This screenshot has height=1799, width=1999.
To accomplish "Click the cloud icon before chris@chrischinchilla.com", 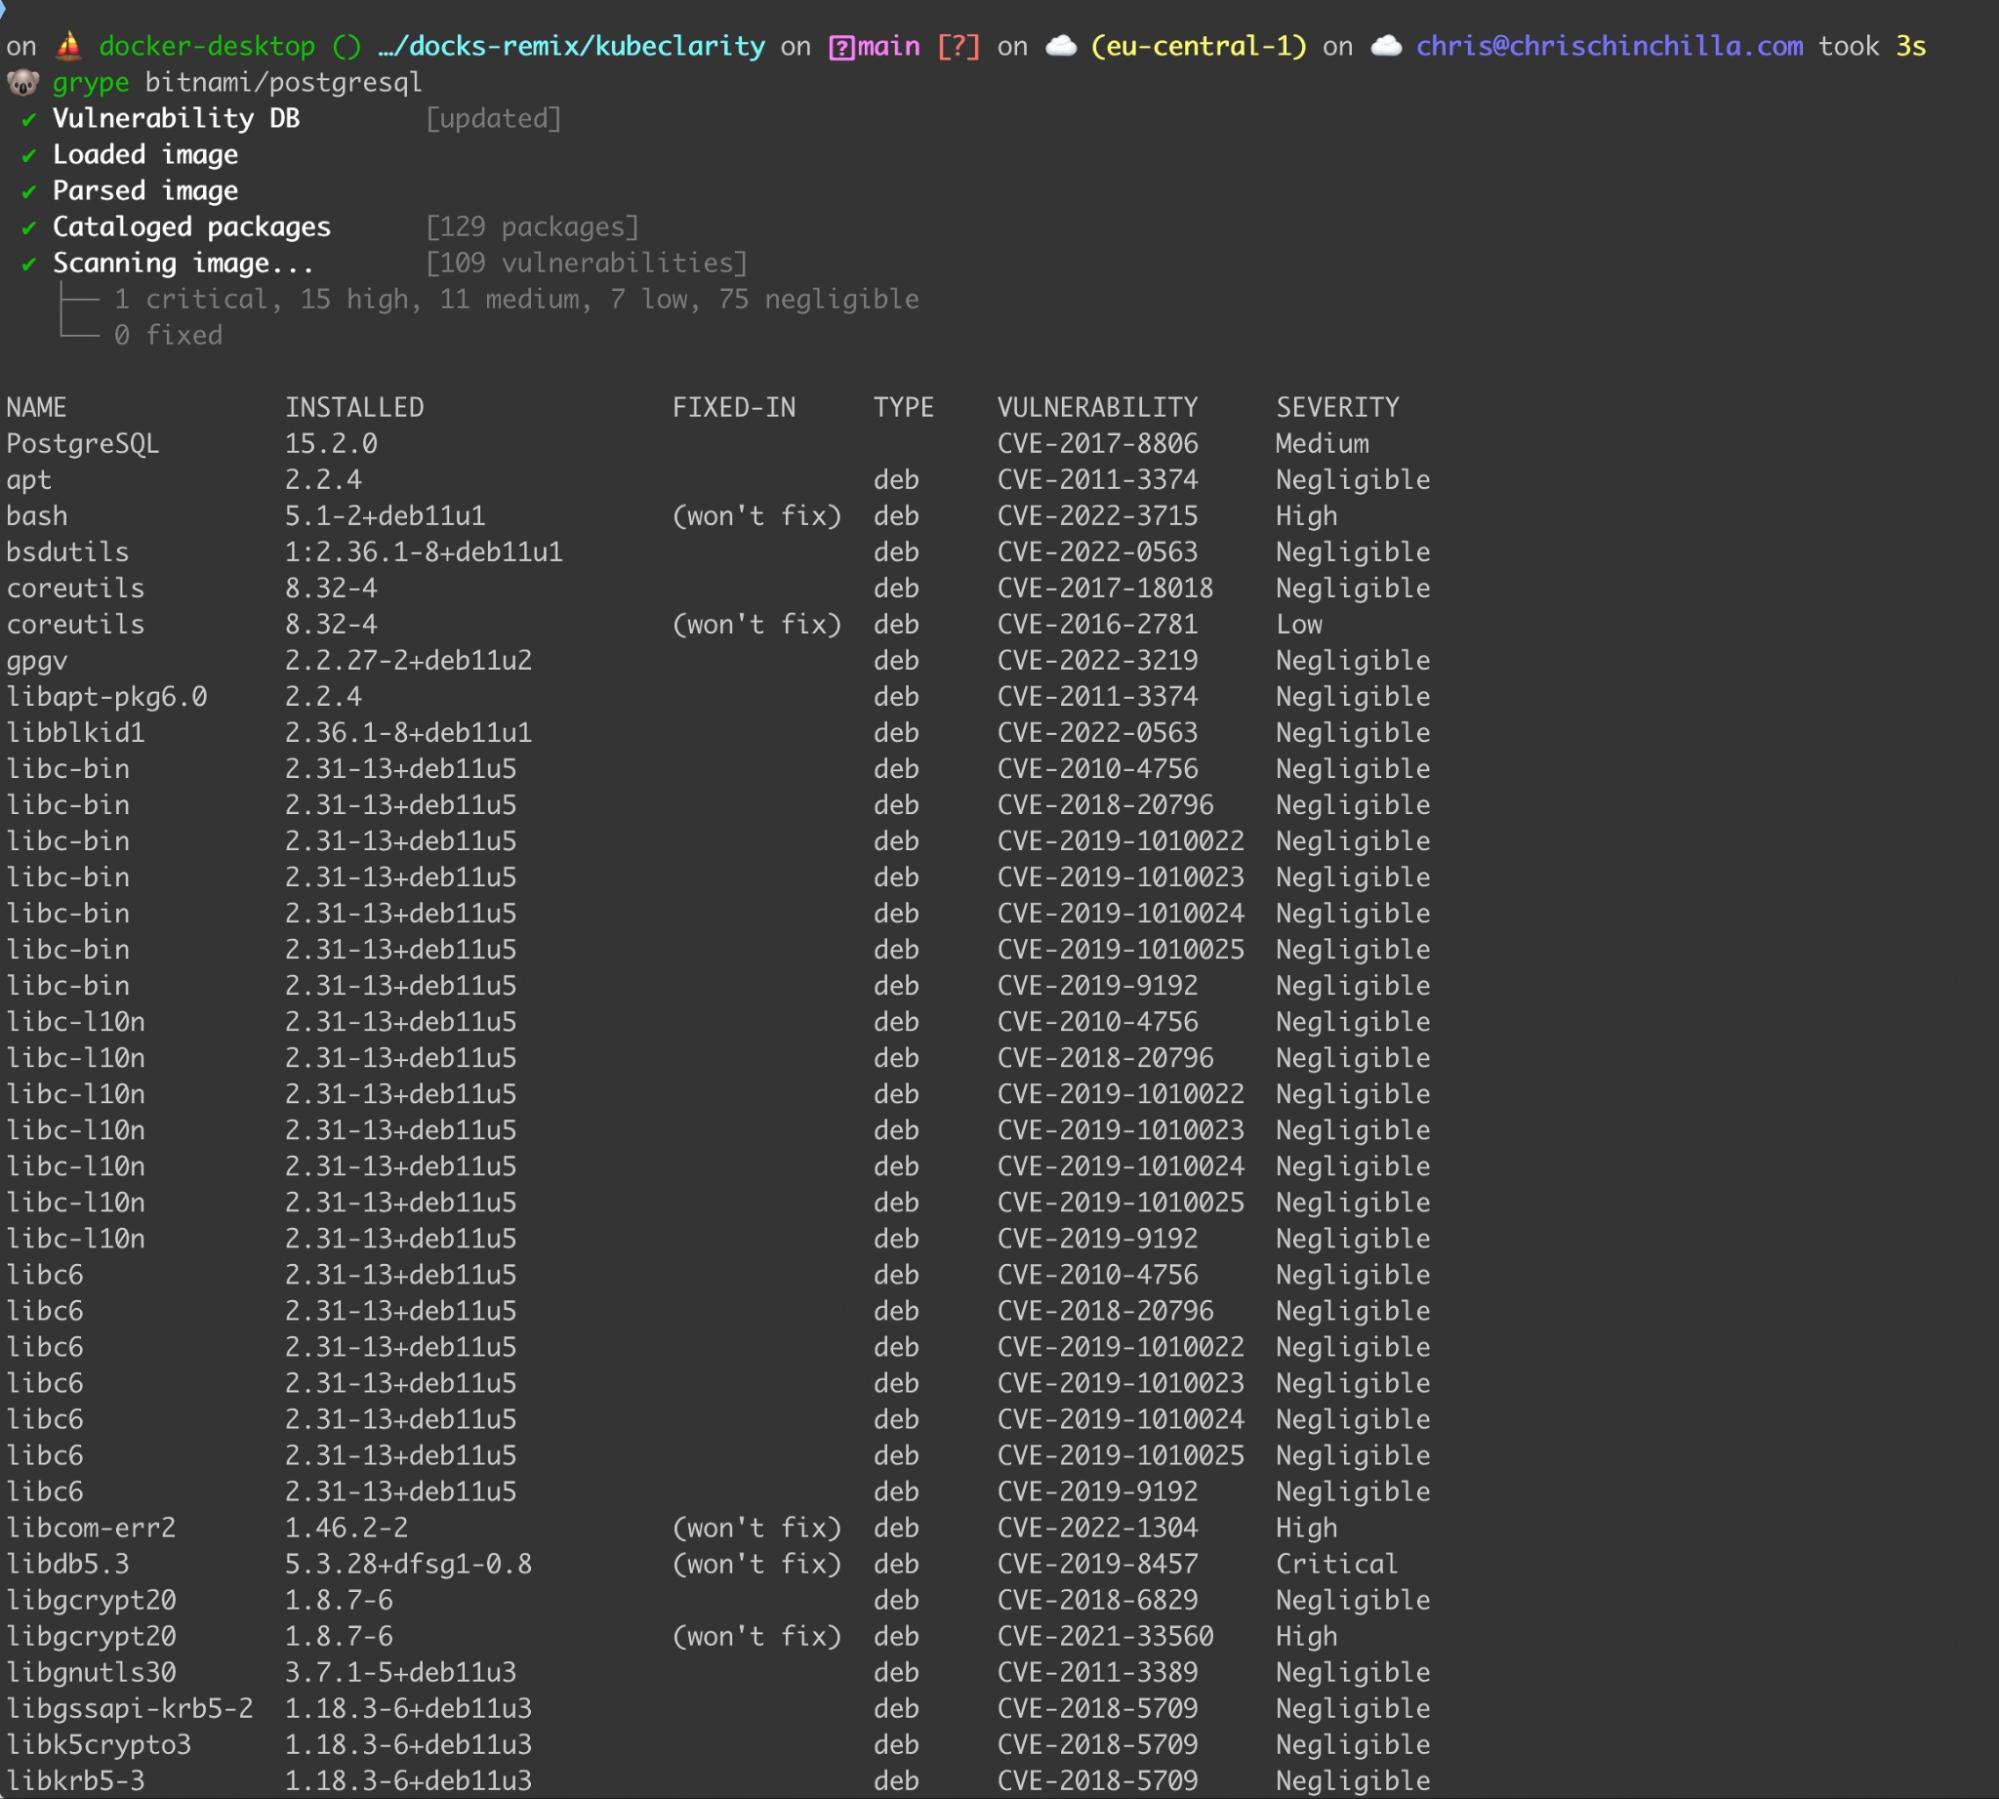I will click(1385, 46).
